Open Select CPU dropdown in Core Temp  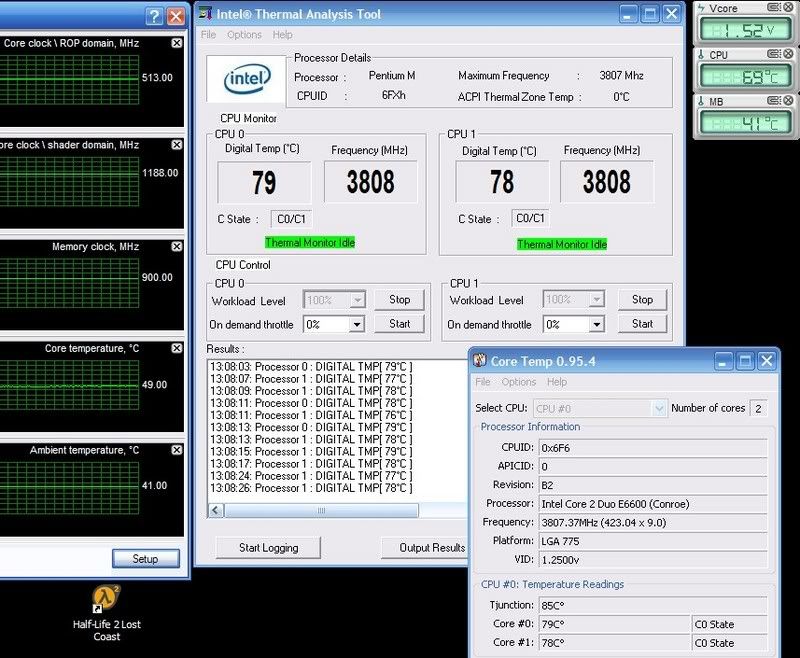point(599,408)
